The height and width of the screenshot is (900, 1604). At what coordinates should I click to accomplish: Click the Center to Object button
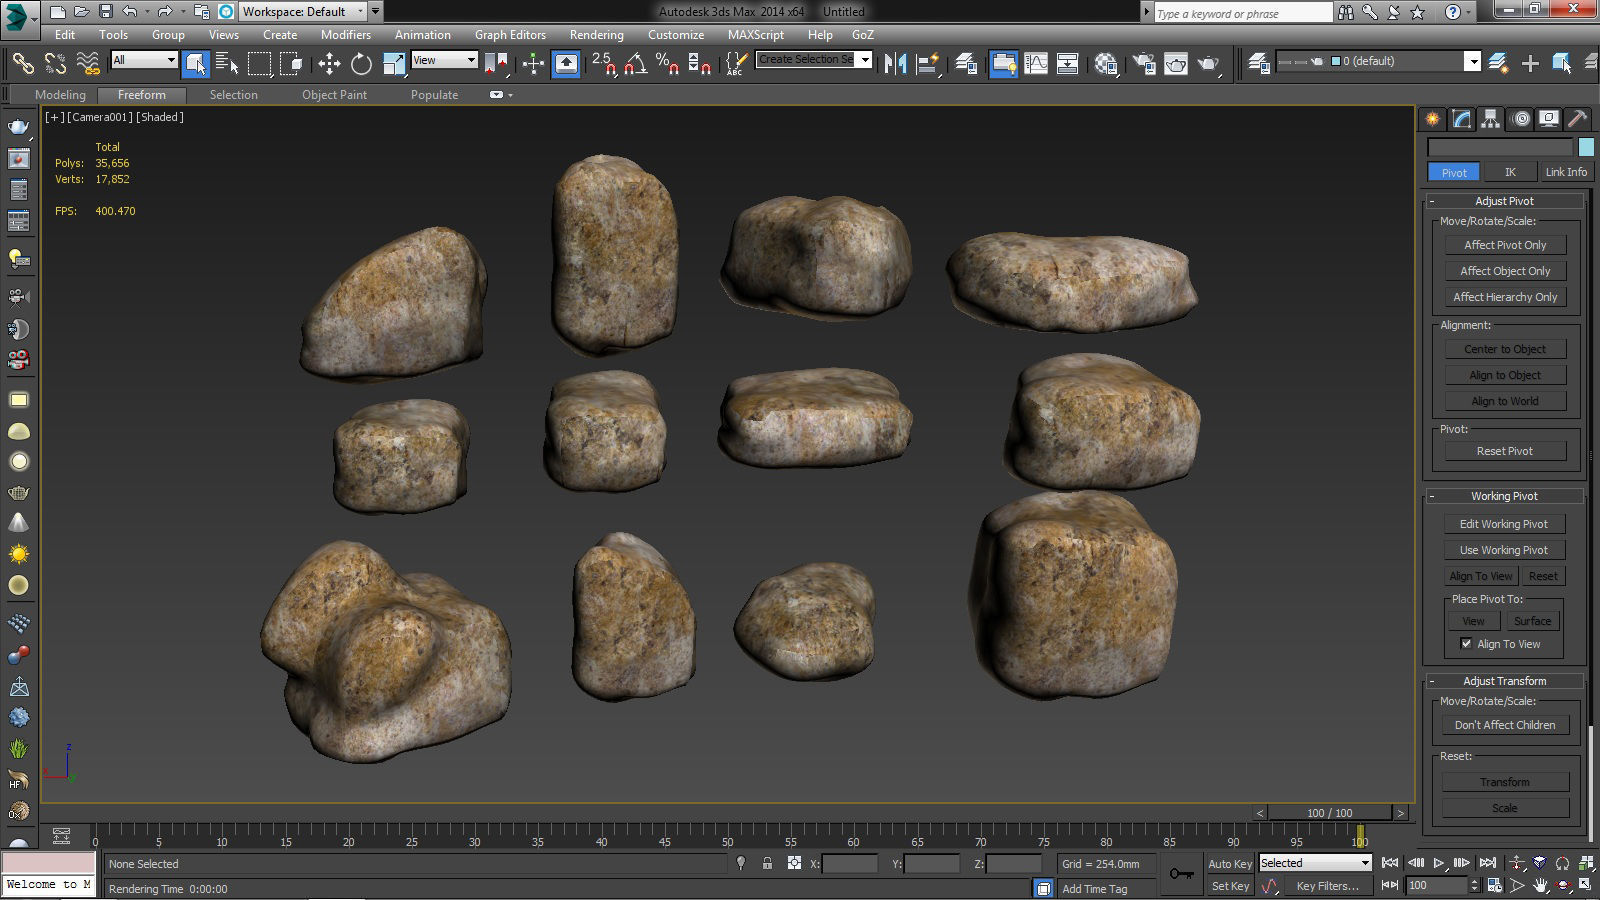click(1505, 349)
